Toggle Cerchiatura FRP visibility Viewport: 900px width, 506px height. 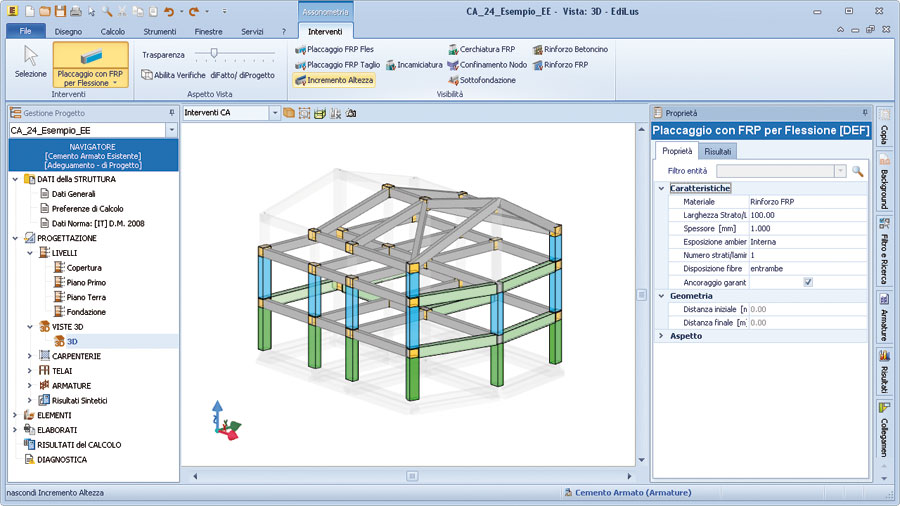[x=482, y=49]
